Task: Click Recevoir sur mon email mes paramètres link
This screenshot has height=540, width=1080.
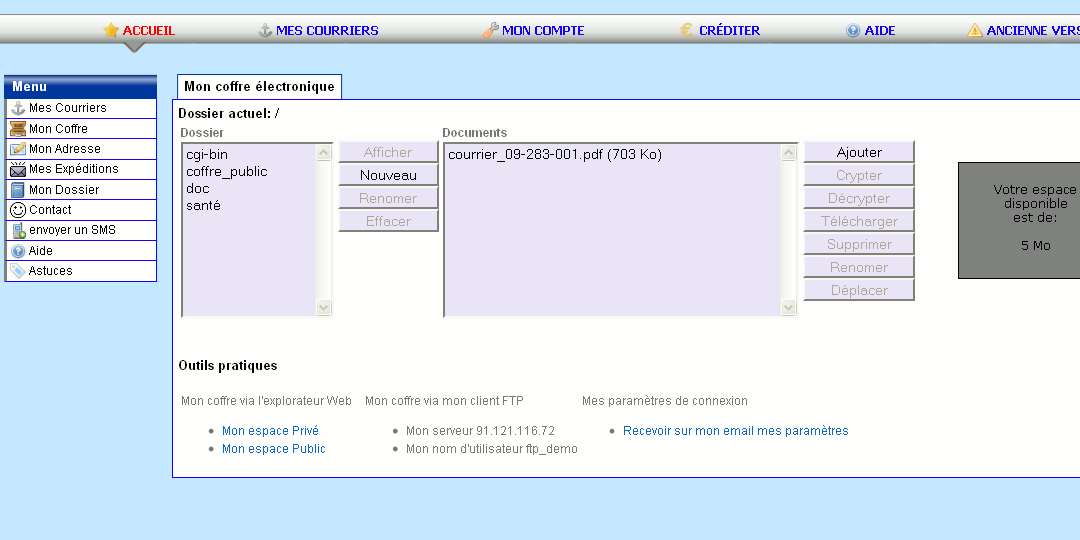Action: [736, 431]
